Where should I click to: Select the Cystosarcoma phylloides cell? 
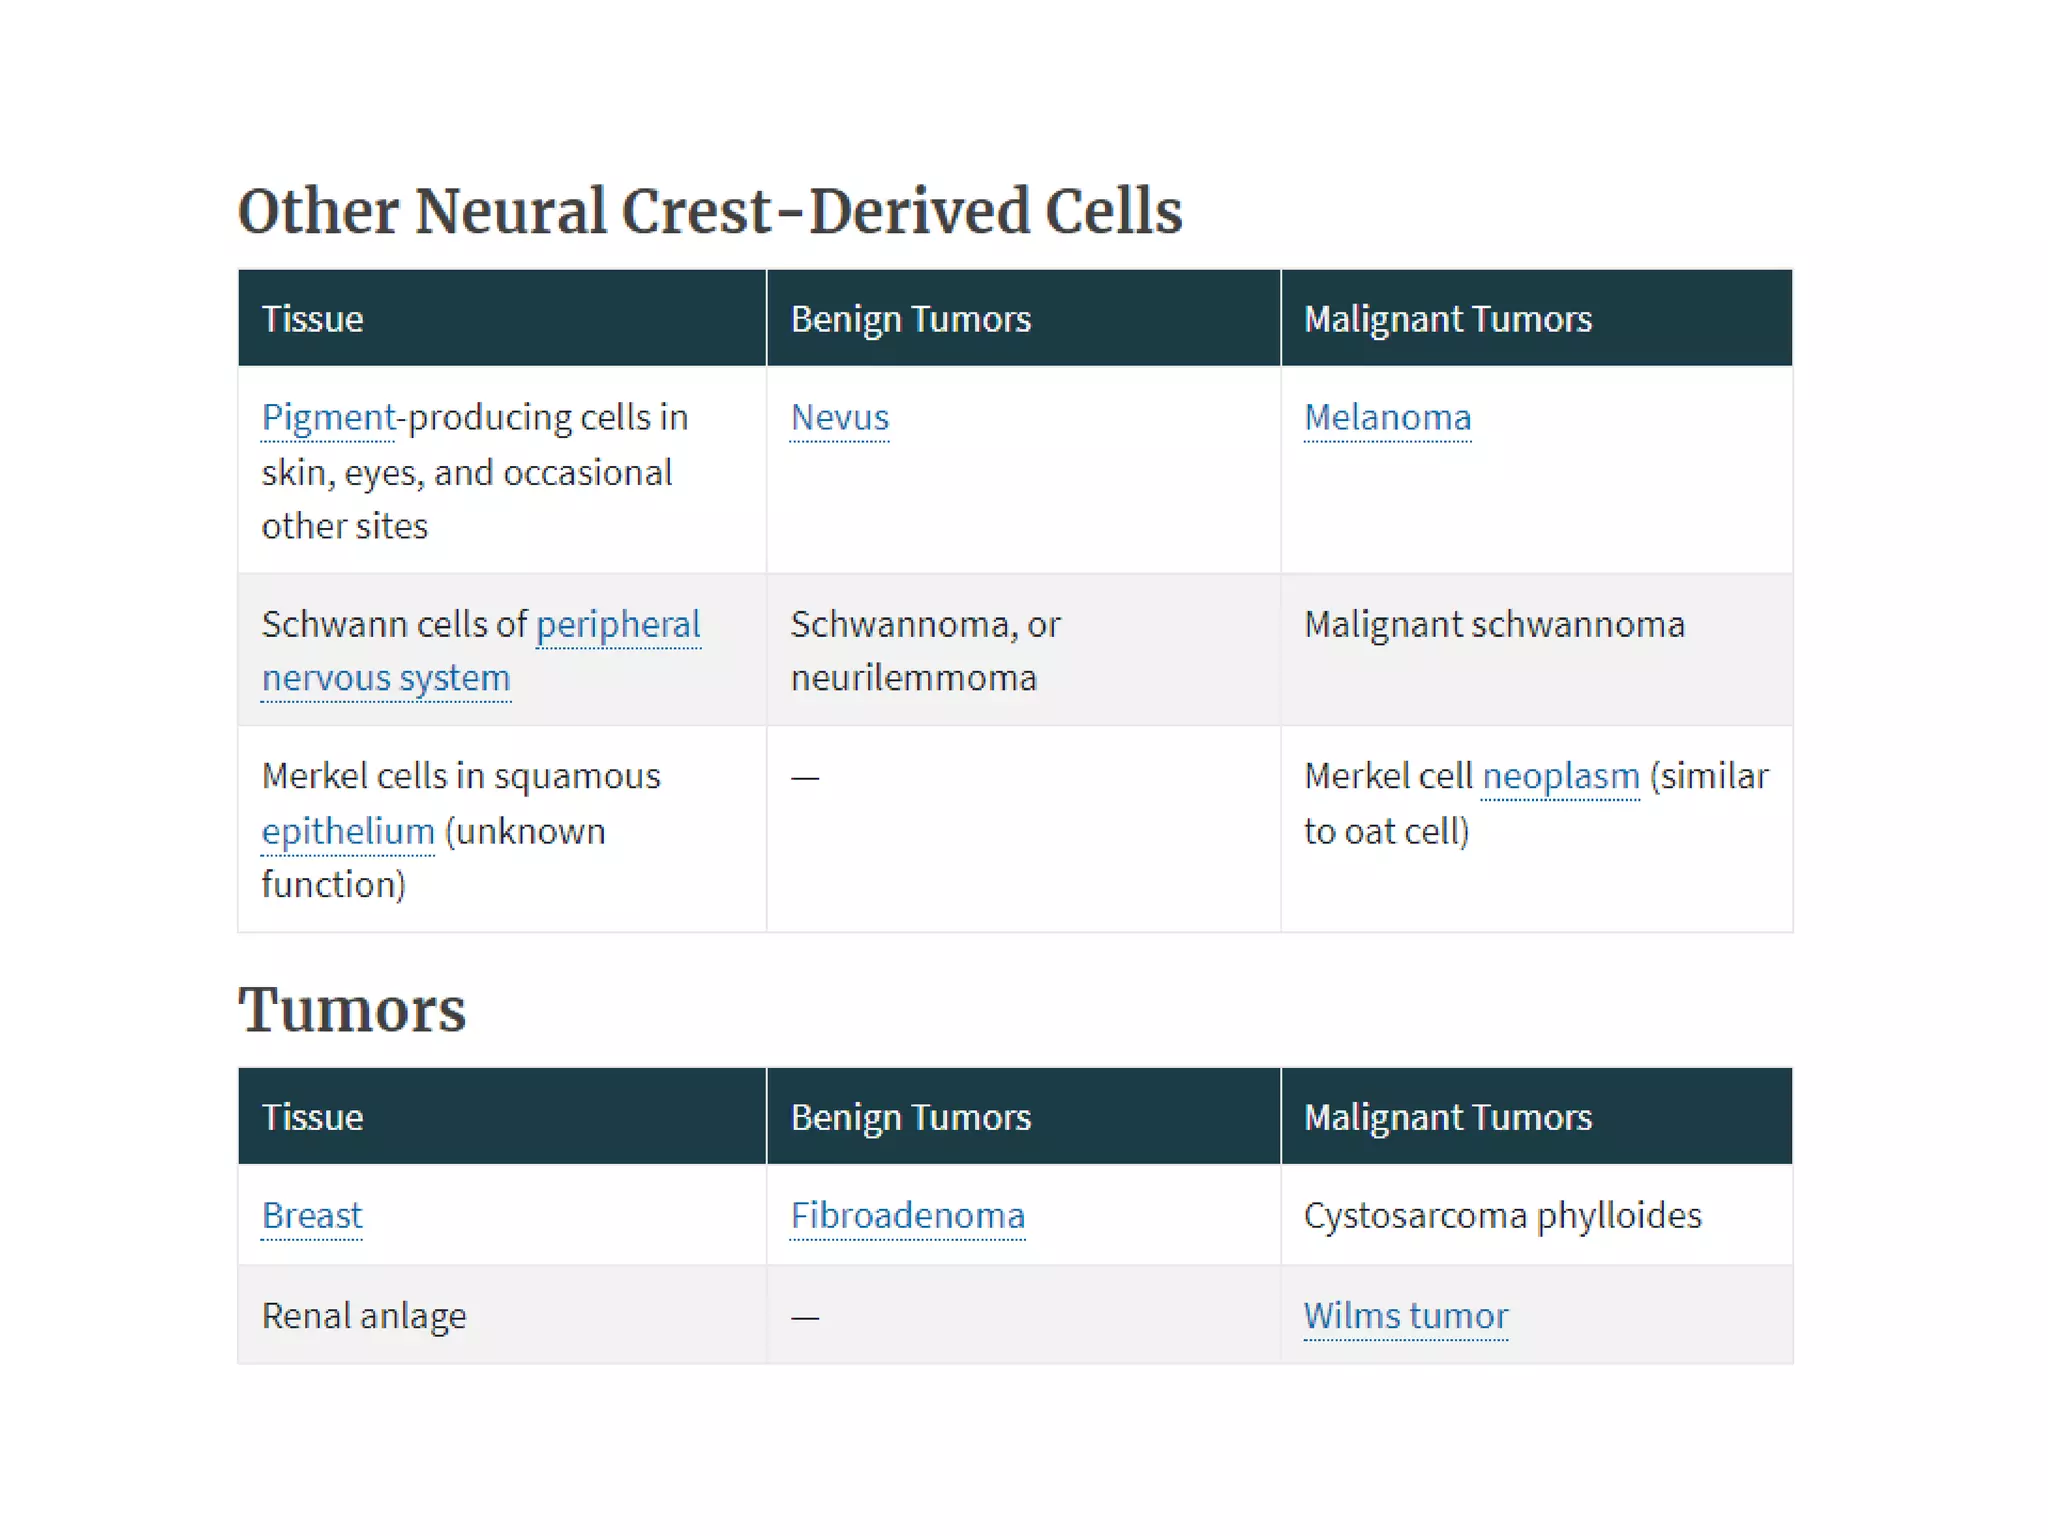click(x=1502, y=1215)
